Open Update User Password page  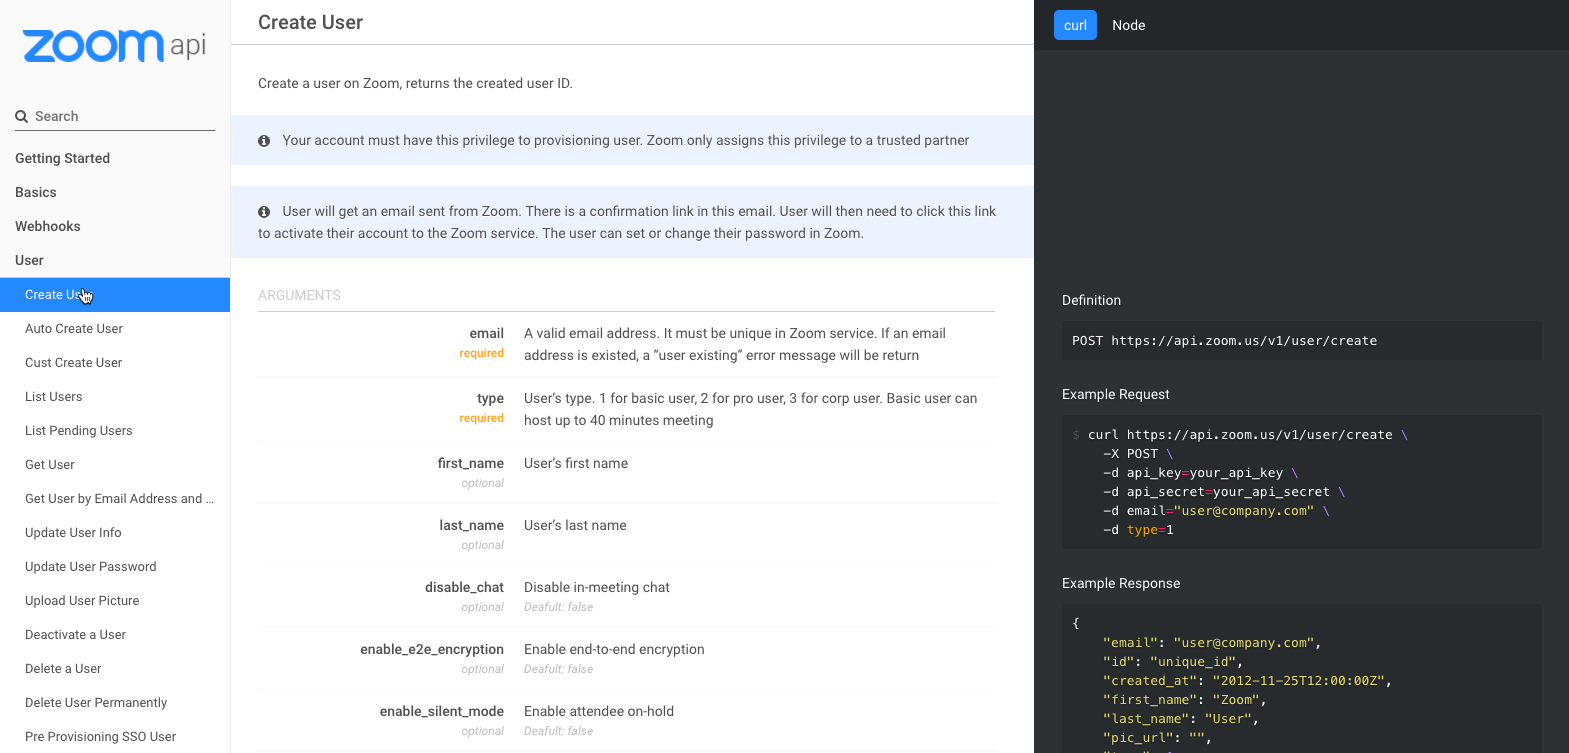pyautogui.click(x=91, y=567)
